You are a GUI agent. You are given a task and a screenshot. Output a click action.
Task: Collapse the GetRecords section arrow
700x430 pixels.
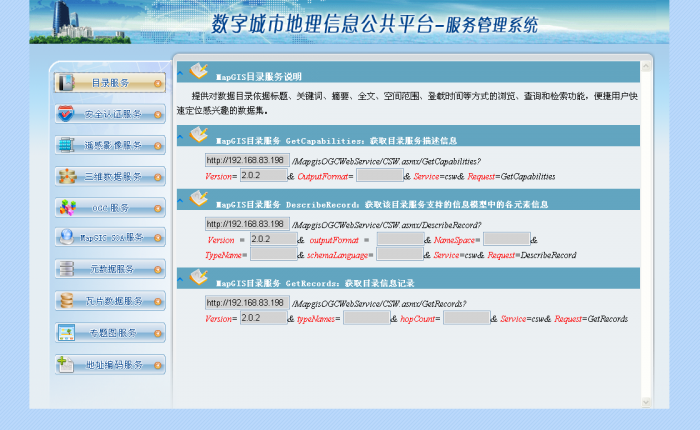coord(180,282)
